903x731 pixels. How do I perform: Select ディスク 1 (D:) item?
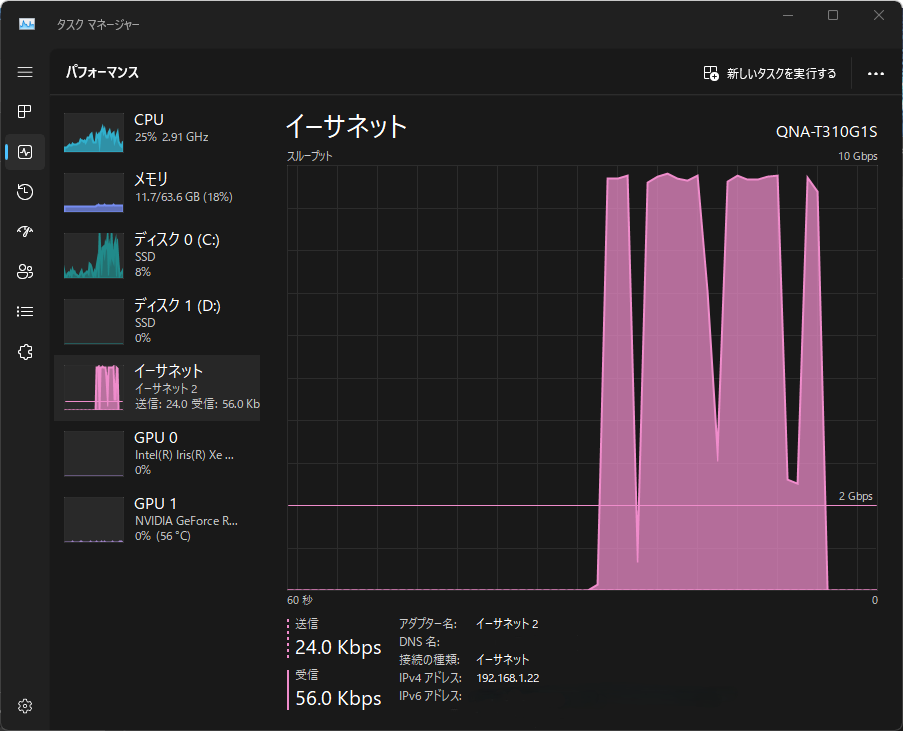[157, 321]
